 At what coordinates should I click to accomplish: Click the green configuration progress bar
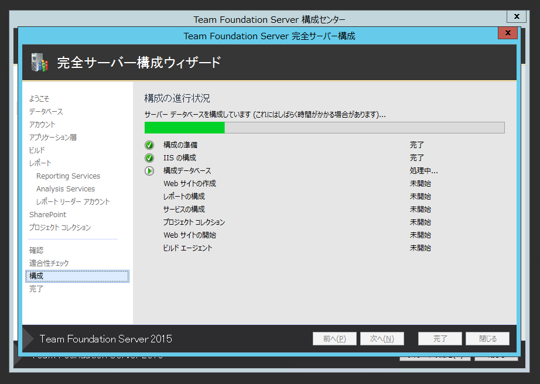(324, 127)
